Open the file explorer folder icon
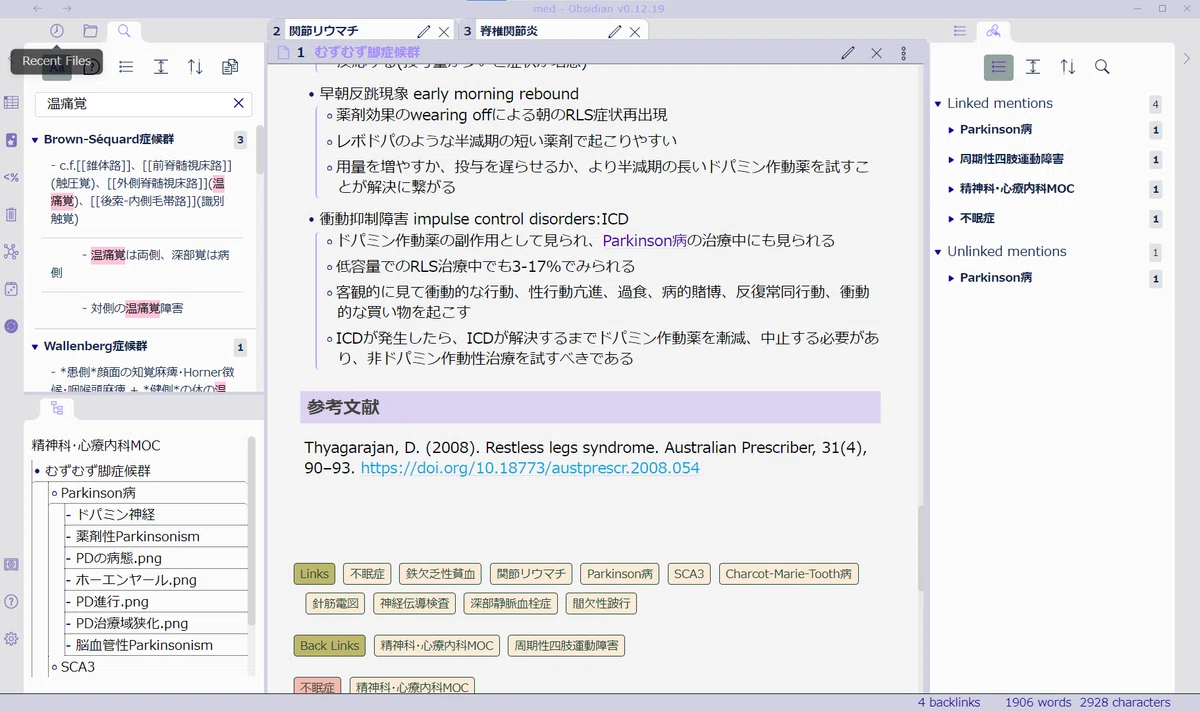 tap(90, 31)
